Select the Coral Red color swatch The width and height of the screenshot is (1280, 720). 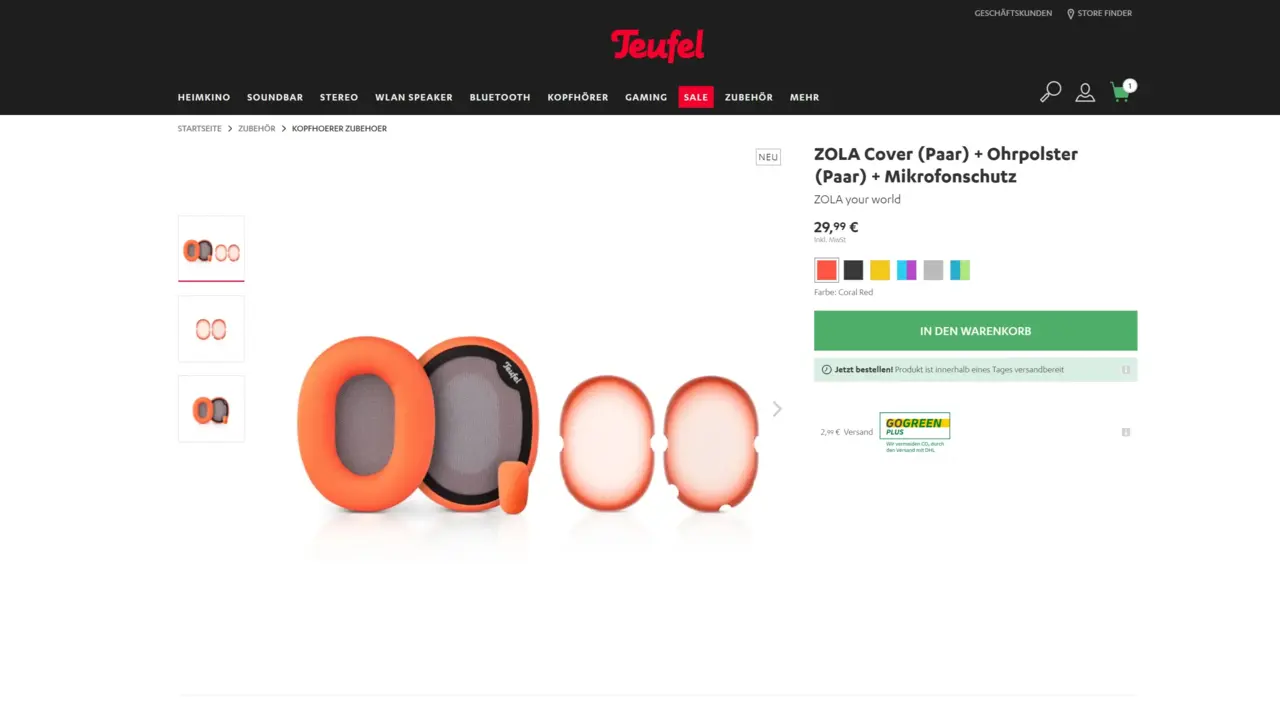(826, 270)
